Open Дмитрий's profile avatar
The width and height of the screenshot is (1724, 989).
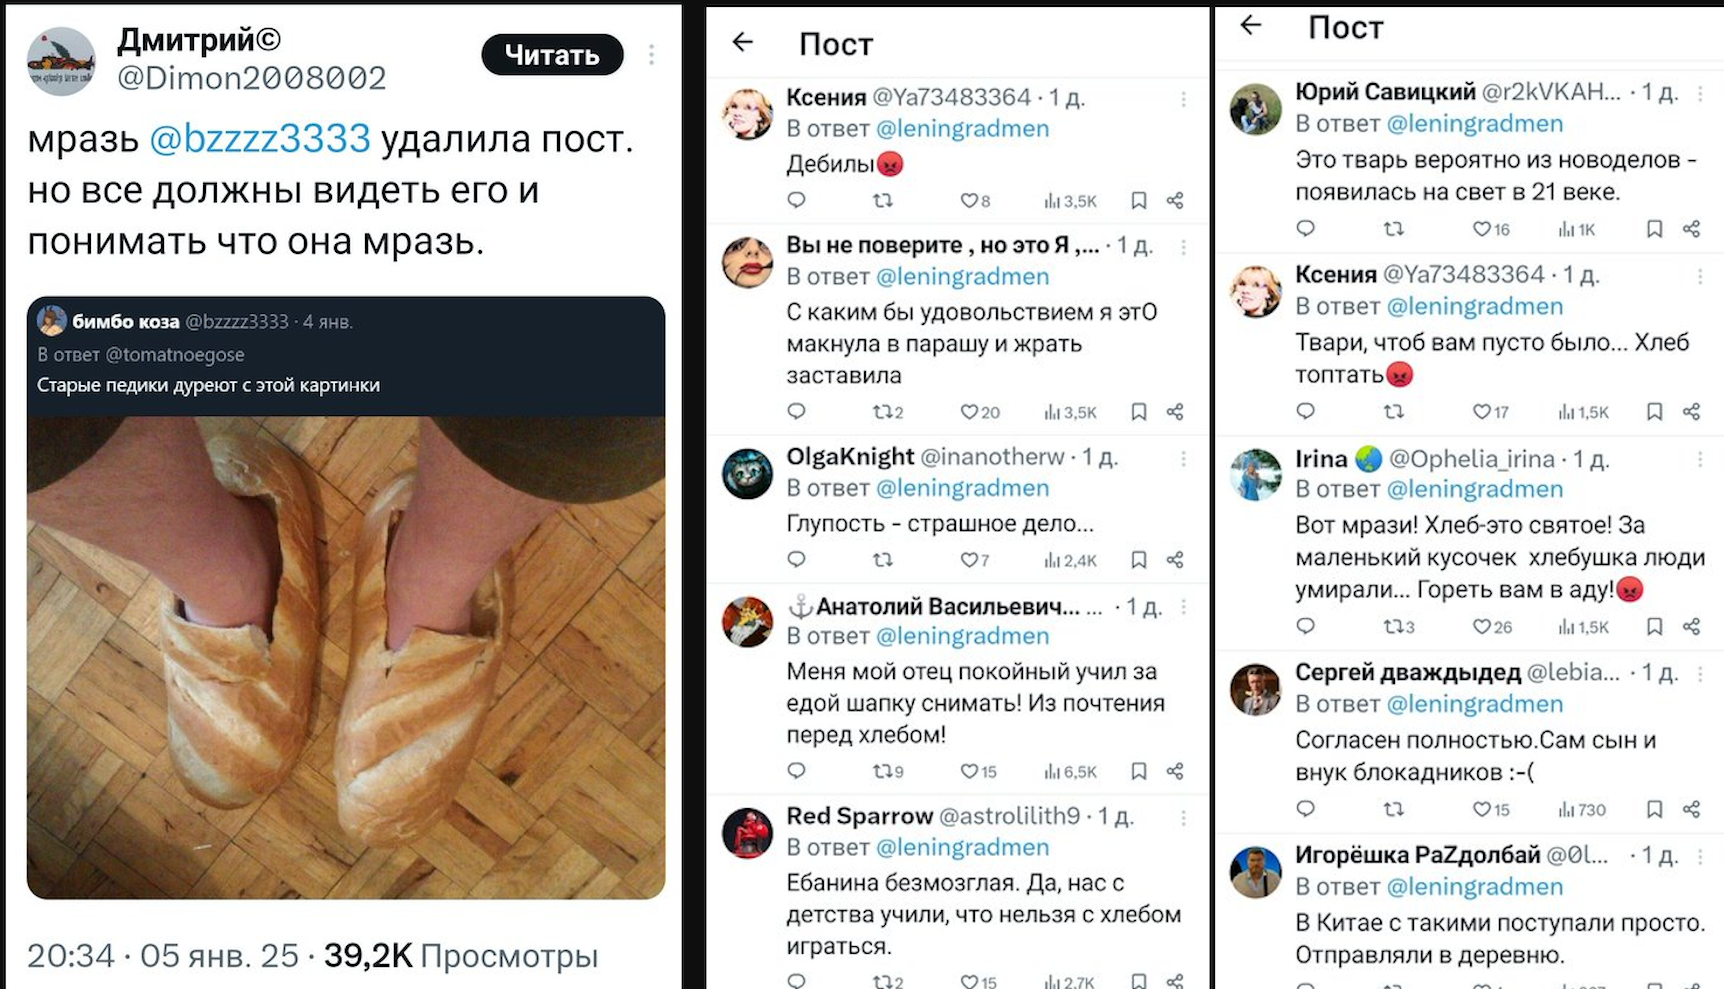[x=61, y=62]
